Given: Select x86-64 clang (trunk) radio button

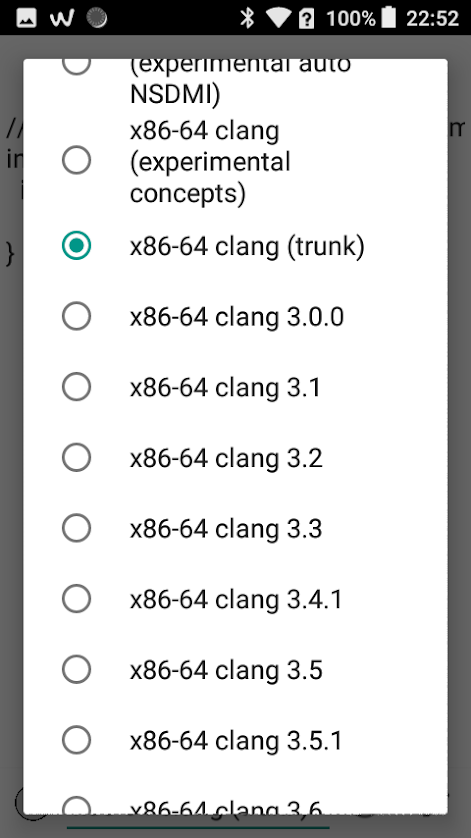Looking at the screenshot, I should click(76, 245).
